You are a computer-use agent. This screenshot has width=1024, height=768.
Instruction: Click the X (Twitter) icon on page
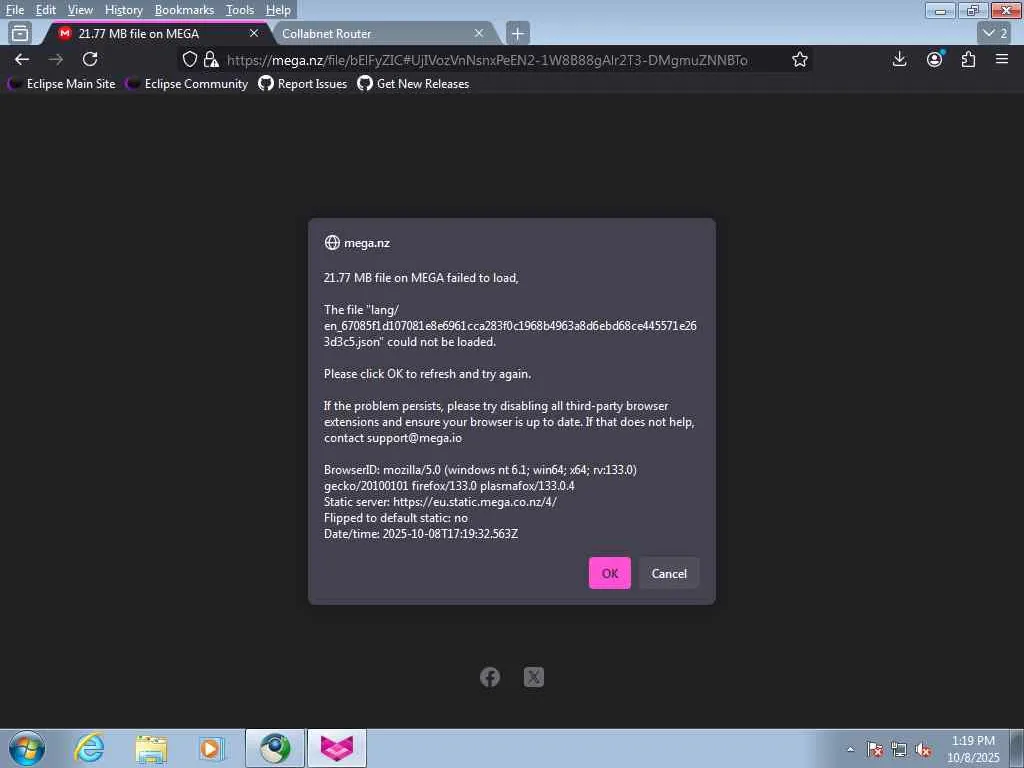tap(534, 677)
